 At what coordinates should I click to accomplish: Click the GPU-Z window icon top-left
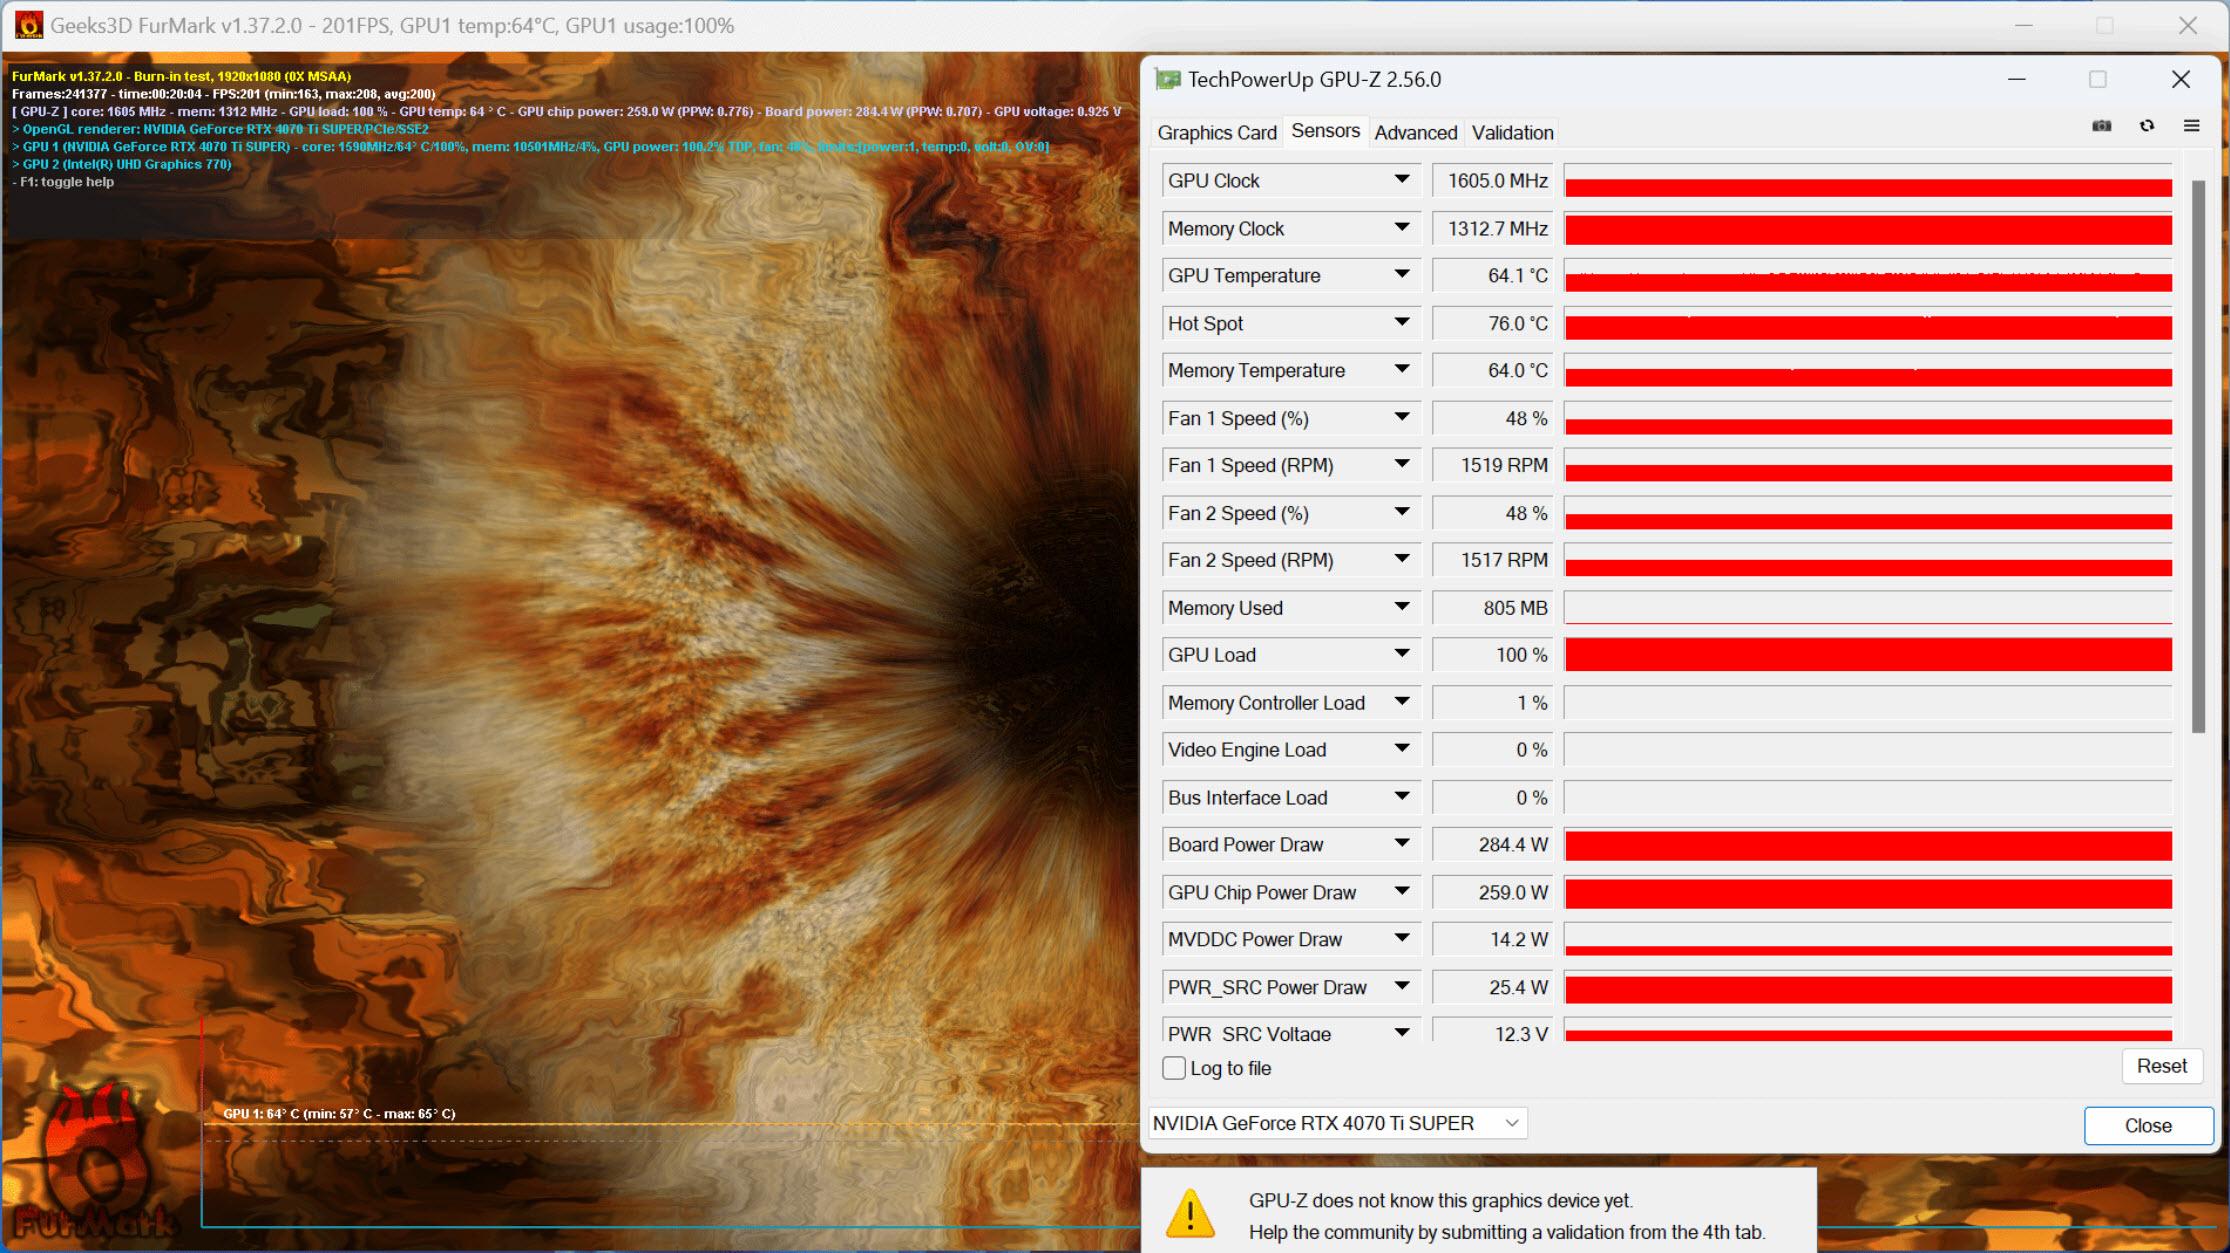tap(1166, 80)
